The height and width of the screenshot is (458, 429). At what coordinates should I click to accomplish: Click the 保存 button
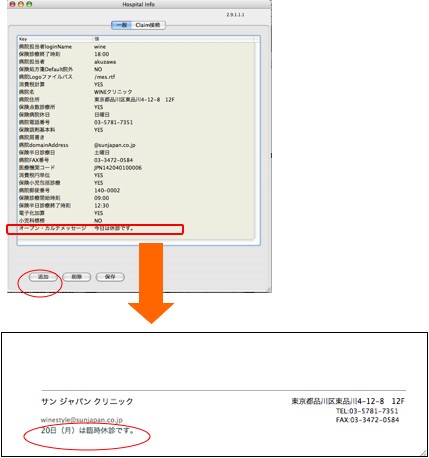click(110, 277)
